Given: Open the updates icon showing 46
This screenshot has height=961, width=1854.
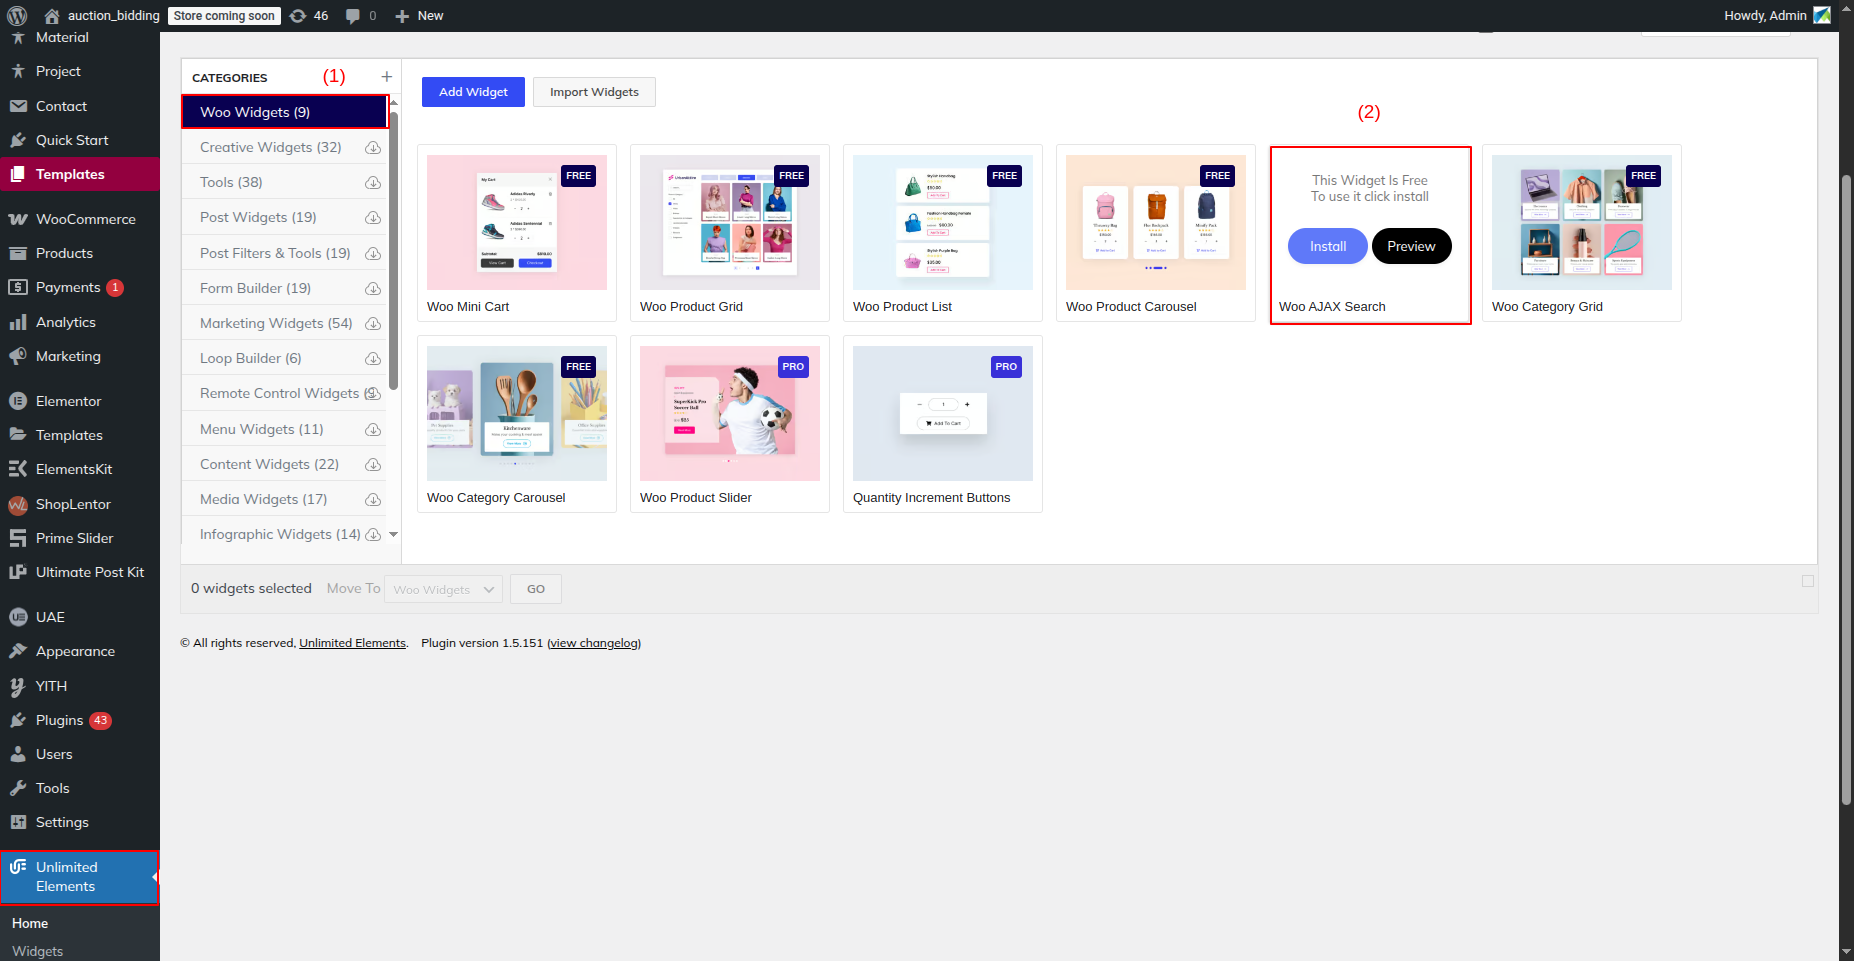Looking at the screenshot, I should pyautogui.click(x=308, y=16).
